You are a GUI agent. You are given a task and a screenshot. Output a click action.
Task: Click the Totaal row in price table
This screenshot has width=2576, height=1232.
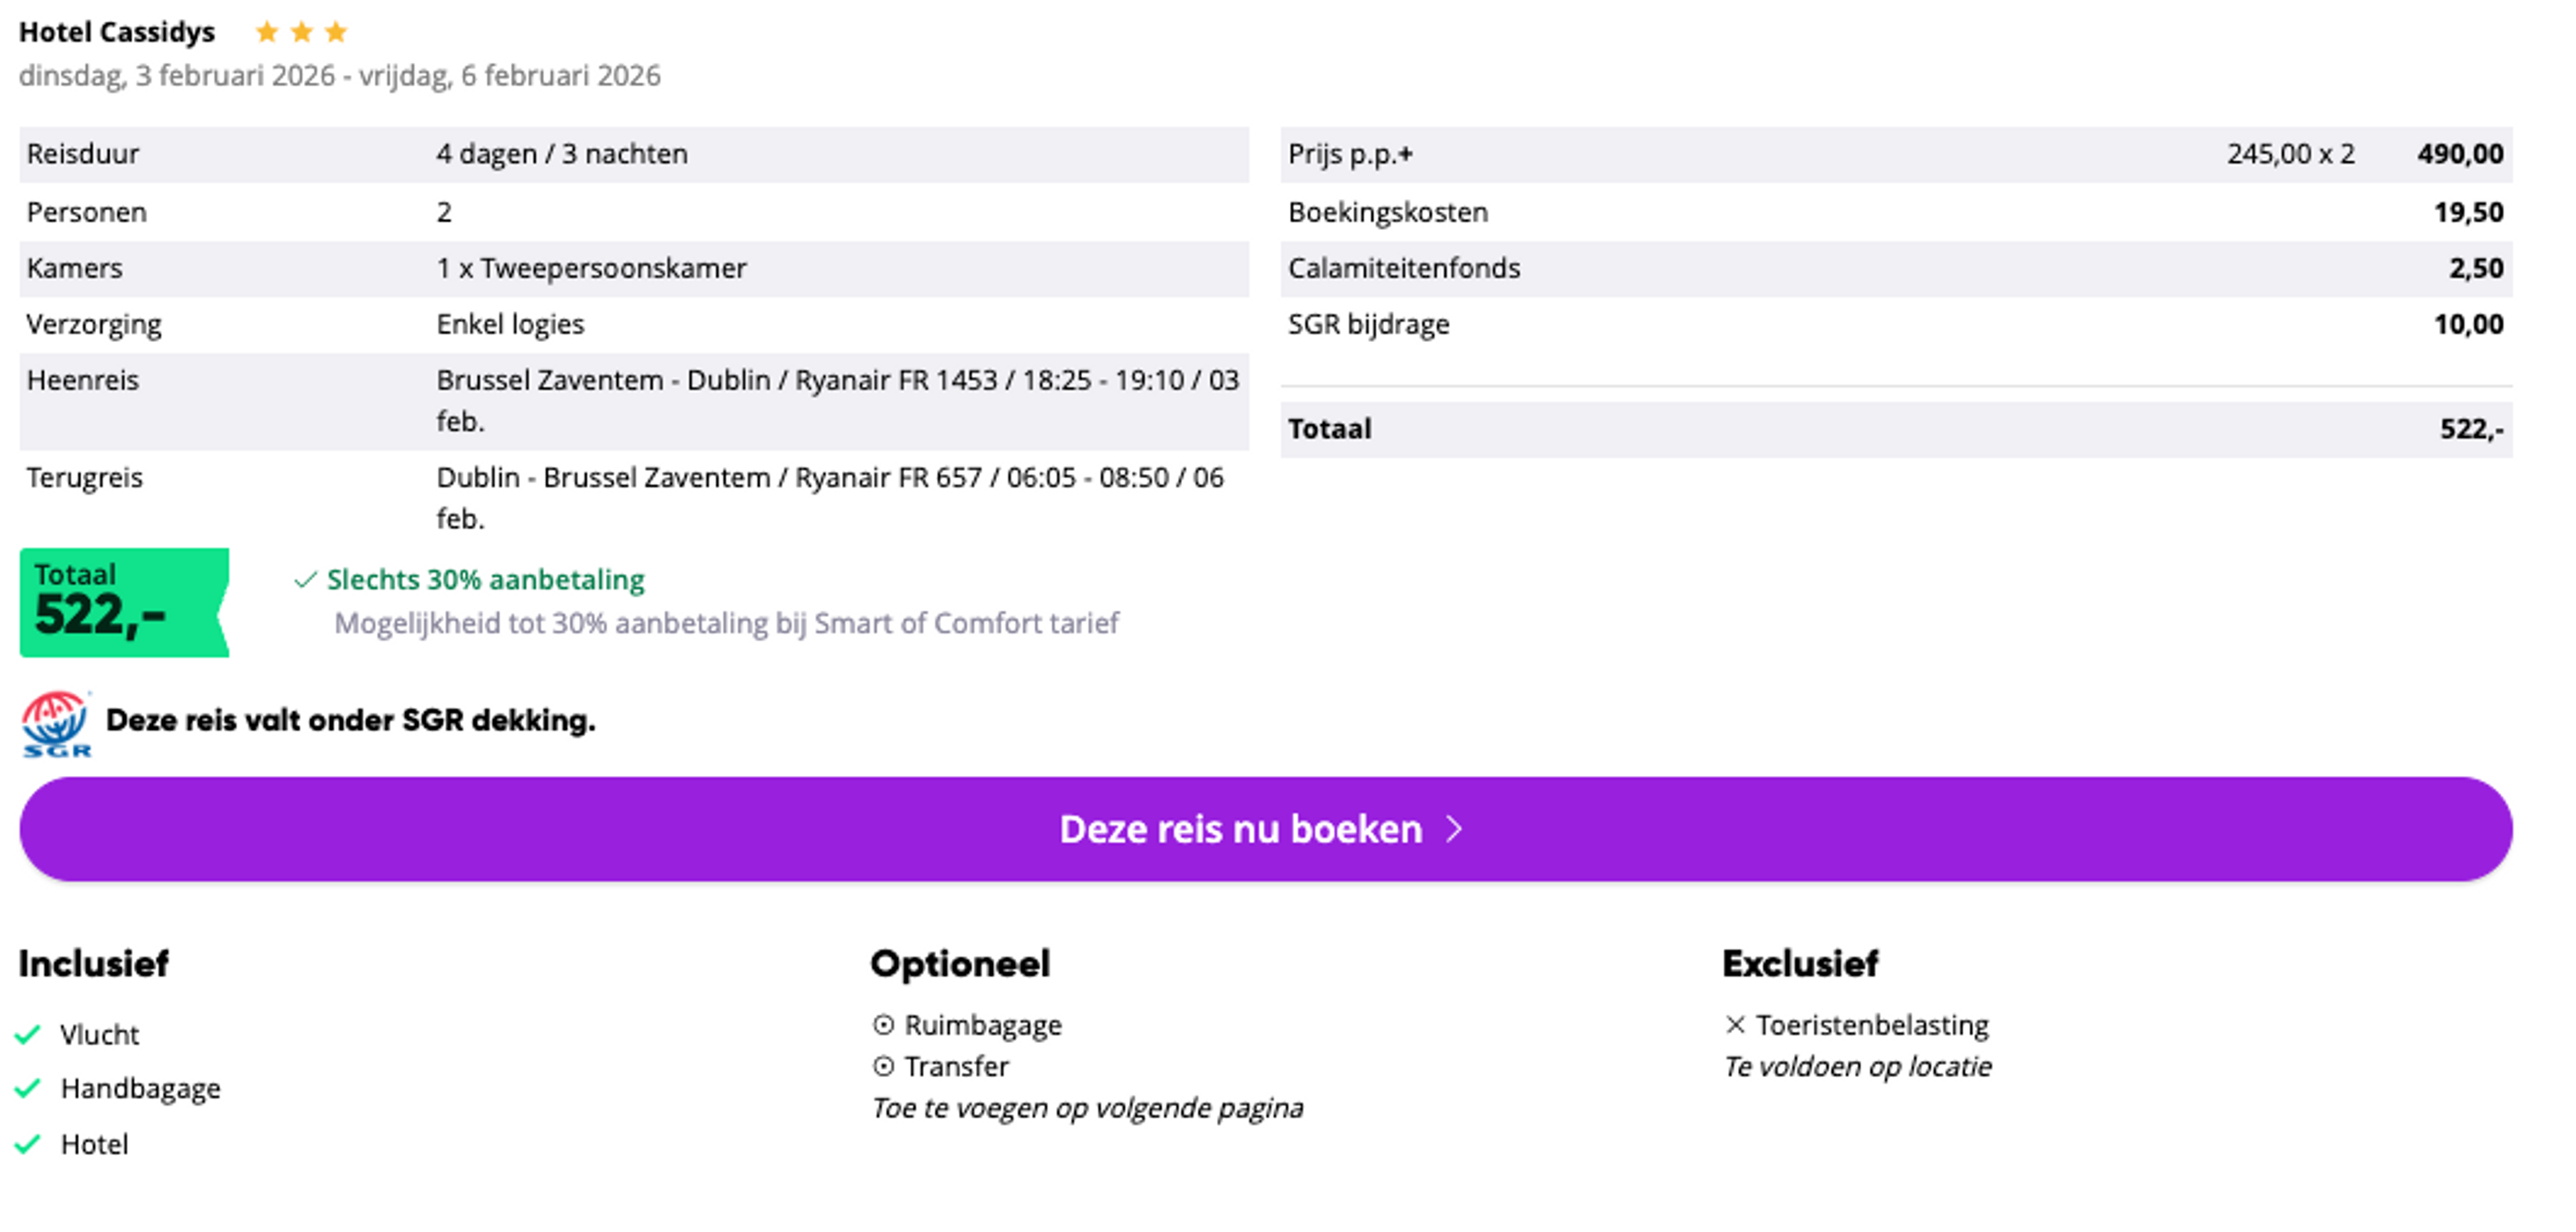coord(1896,429)
